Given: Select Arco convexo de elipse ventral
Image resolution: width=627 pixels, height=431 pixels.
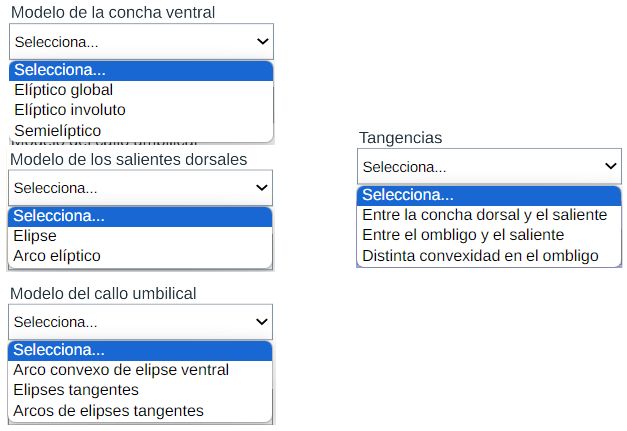Looking at the screenshot, I should (121, 370).
